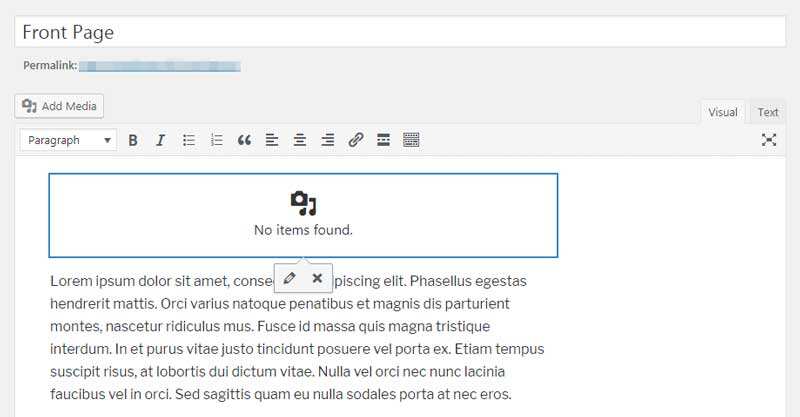
Task: Click the line starting 'montes, nascetur ridiculus mus'
Action: tap(270, 326)
